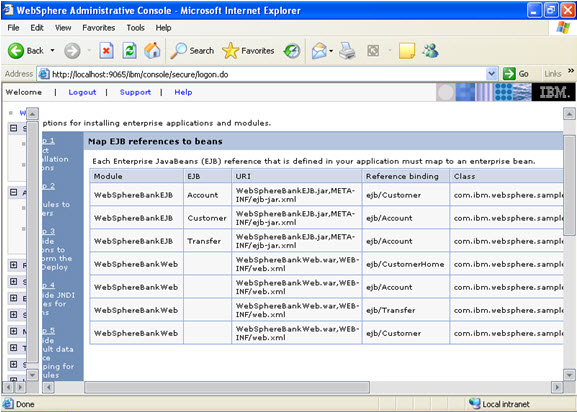Screen dimensions: 577x412
Task: Click the console Help link
Action: pos(183,92)
